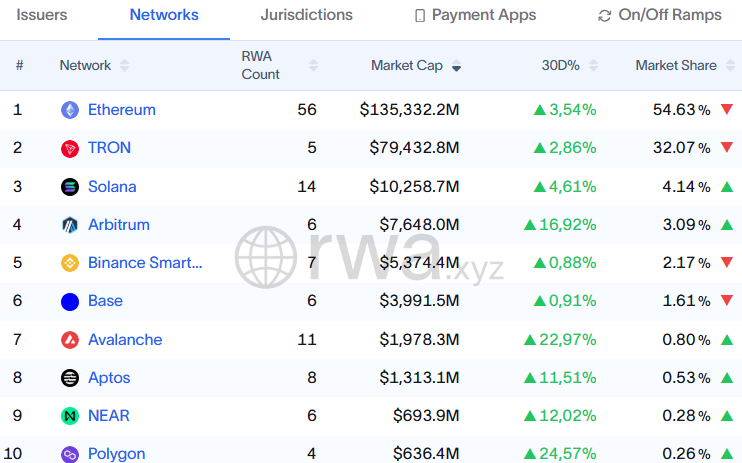Click Arbitrum's market cap $7,648.0M
The image size is (742, 463).
coord(419,224)
